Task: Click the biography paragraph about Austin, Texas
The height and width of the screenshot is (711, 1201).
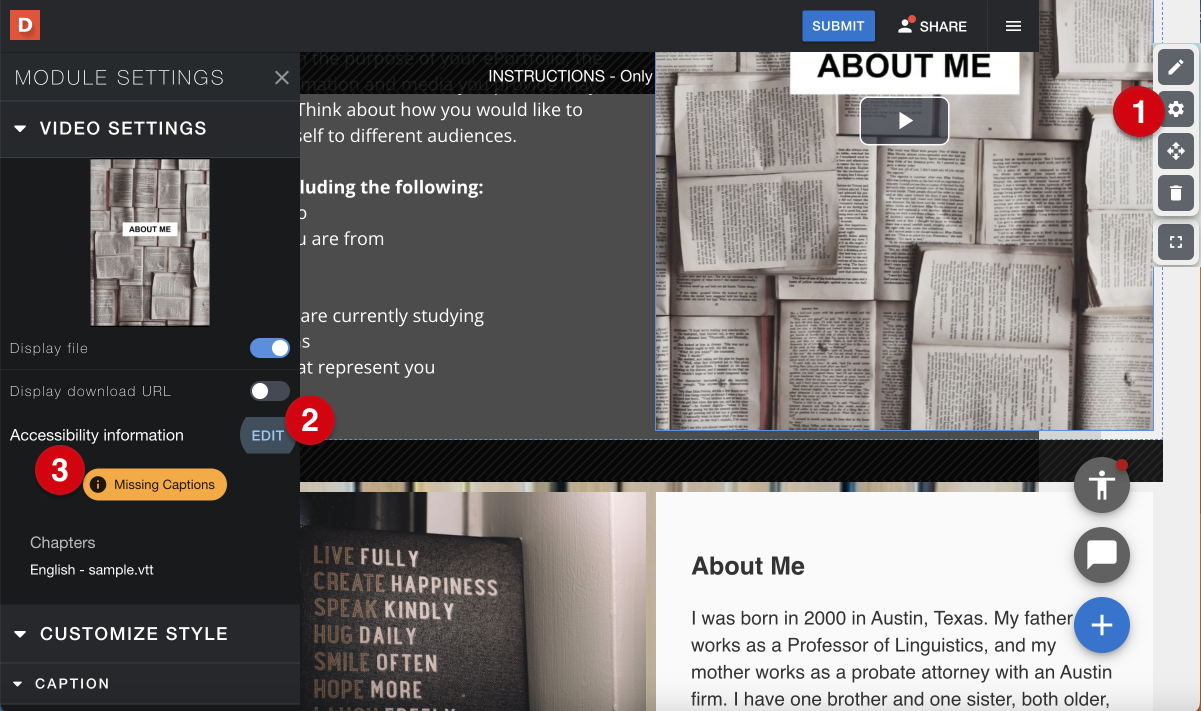Action: pos(901,658)
